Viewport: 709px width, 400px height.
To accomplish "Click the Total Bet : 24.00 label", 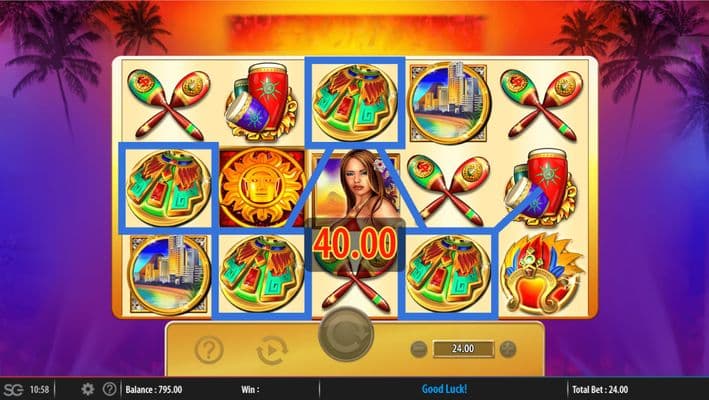I will [x=600, y=390].
